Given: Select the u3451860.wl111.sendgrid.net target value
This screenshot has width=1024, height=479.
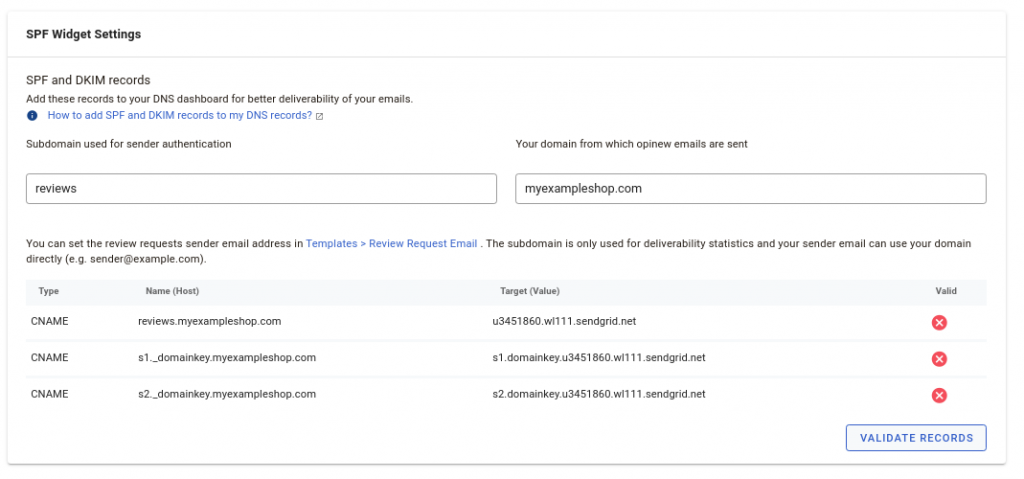Looking at the screenshot, I should coord(564,322).
